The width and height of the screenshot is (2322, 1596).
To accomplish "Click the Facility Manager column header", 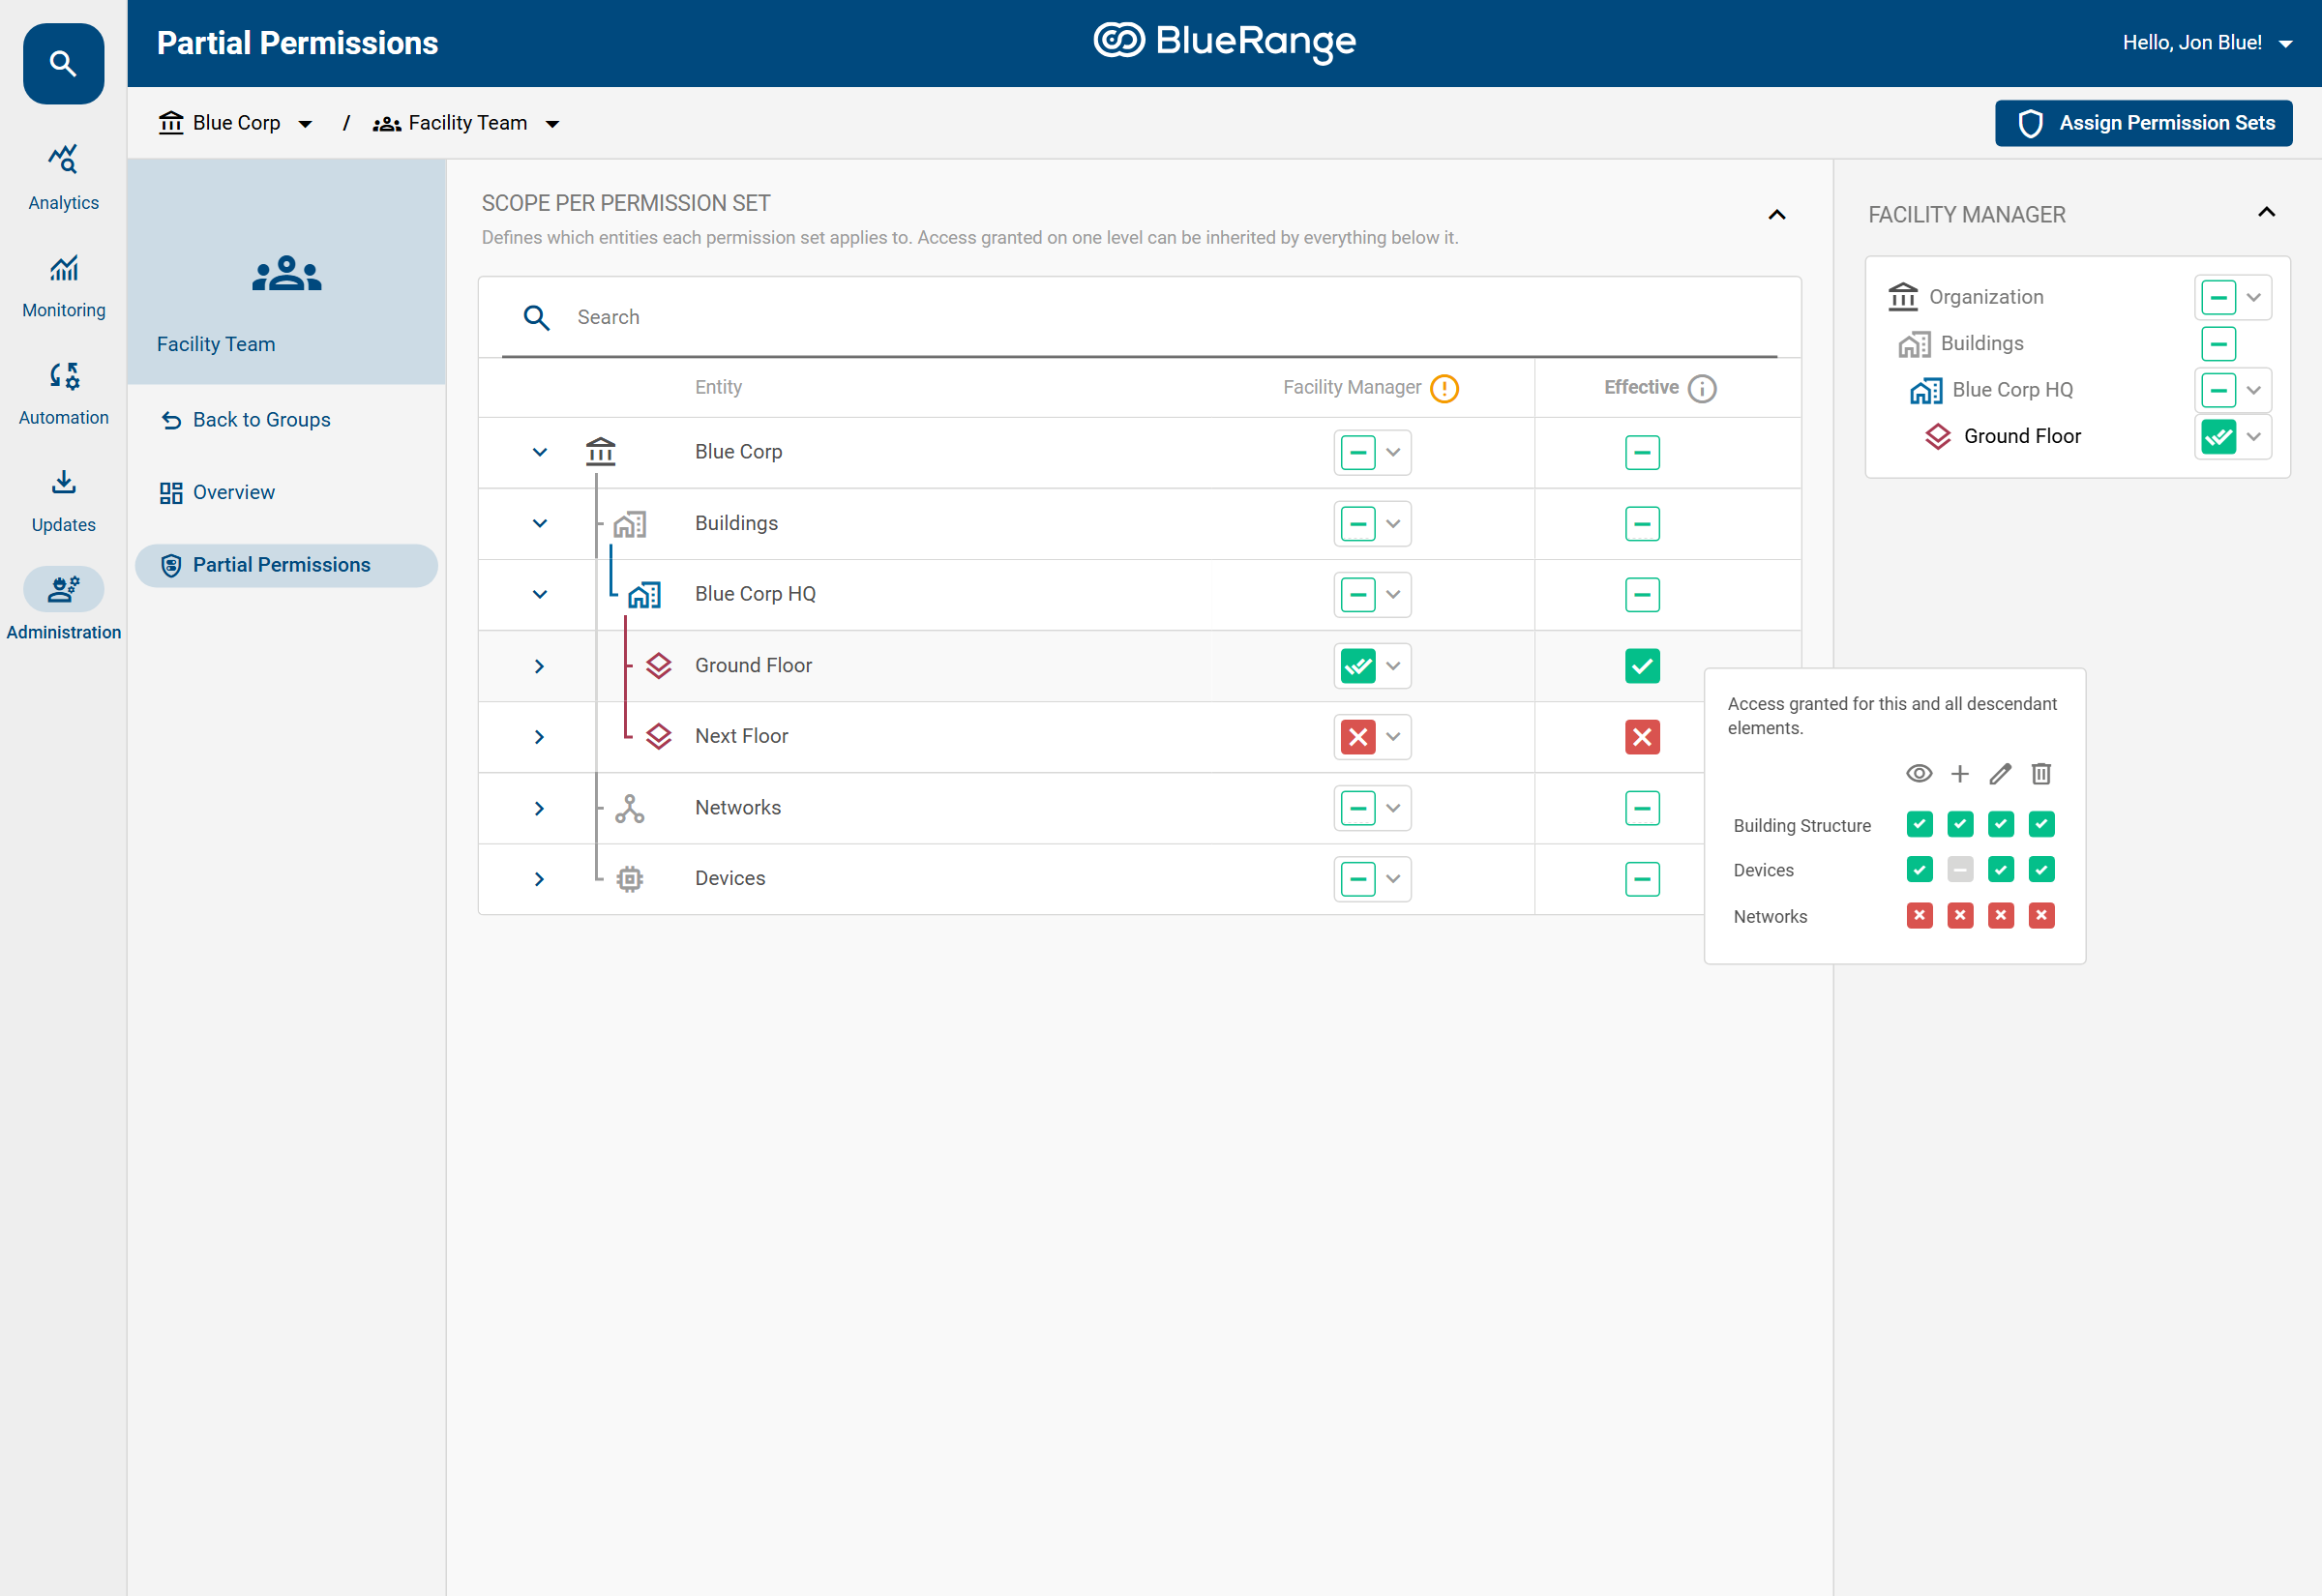I will coord(1352,388).
